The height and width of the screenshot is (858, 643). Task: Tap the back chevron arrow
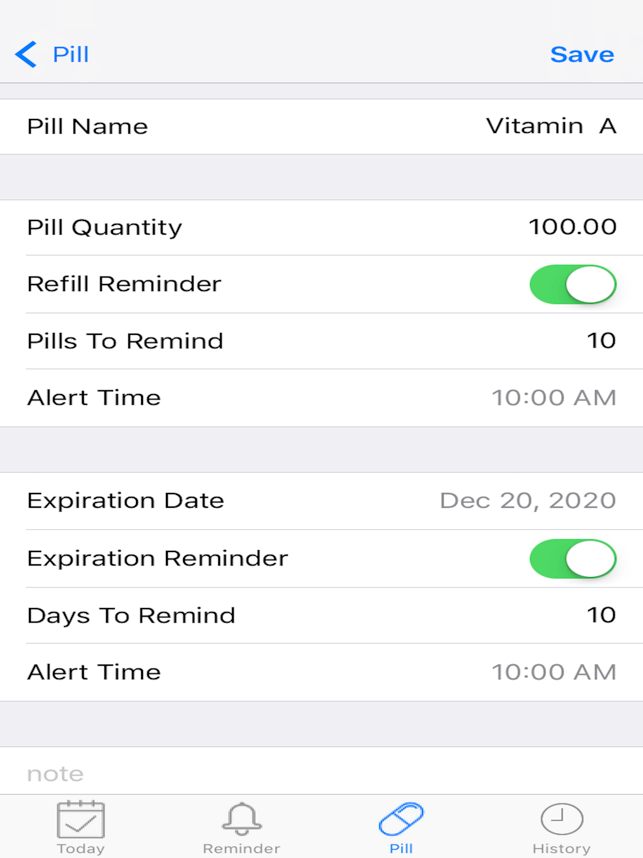(25, 54)
